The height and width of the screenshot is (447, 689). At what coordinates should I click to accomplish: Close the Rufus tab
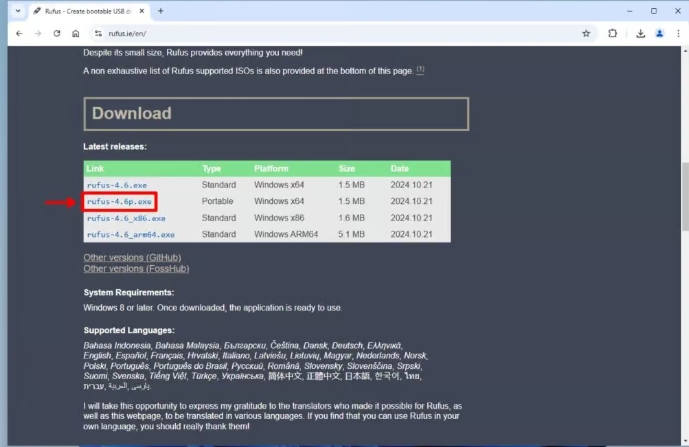point(141,11)
